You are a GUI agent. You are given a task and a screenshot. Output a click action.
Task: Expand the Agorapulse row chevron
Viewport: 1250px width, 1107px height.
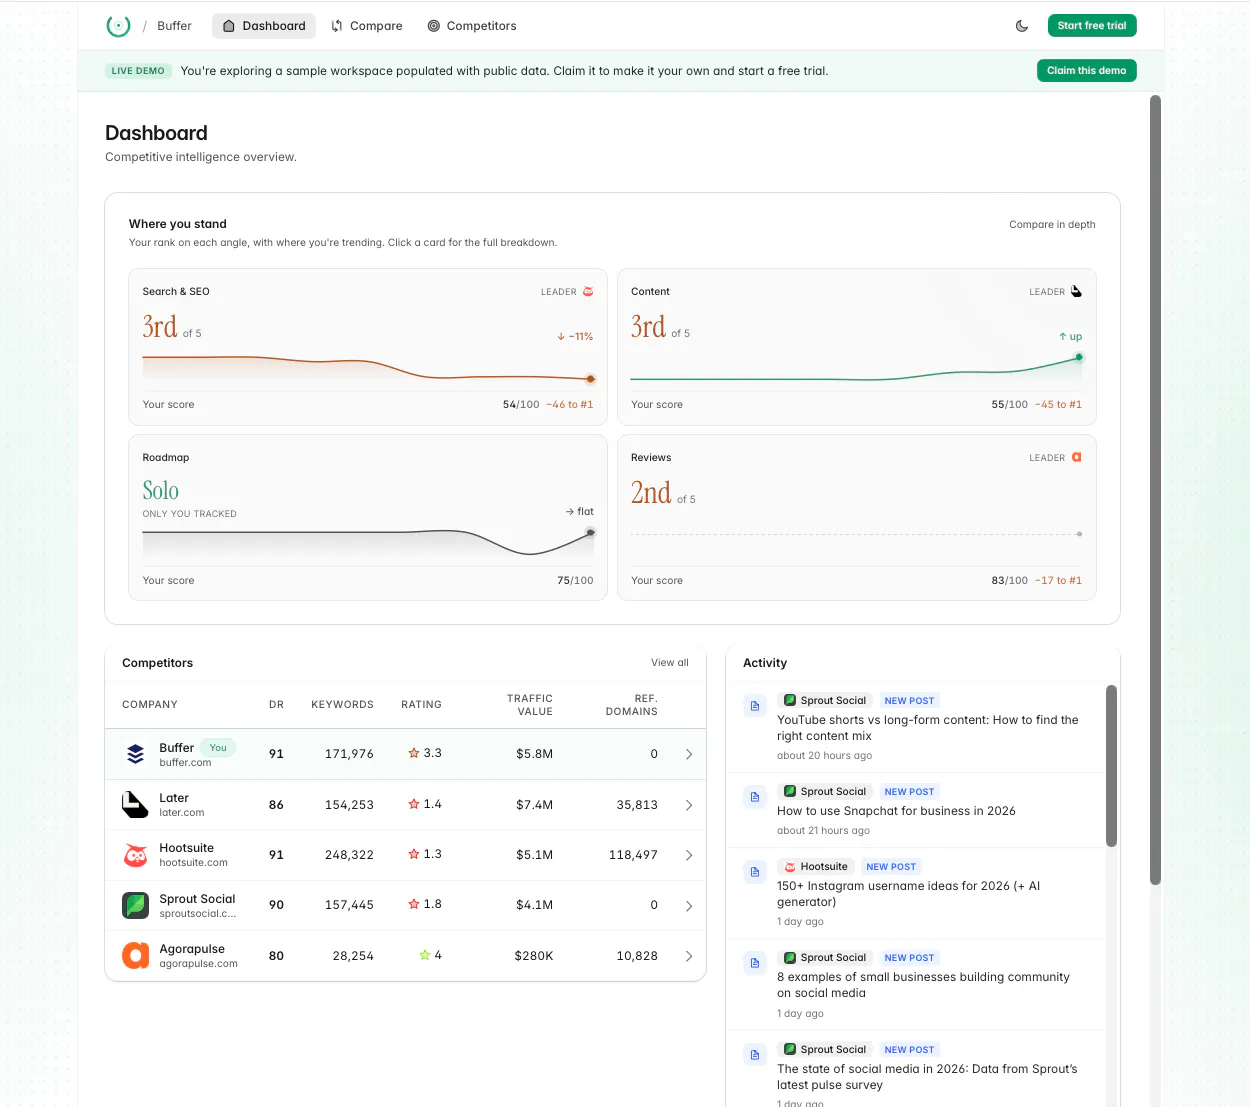tap(689, 956)
